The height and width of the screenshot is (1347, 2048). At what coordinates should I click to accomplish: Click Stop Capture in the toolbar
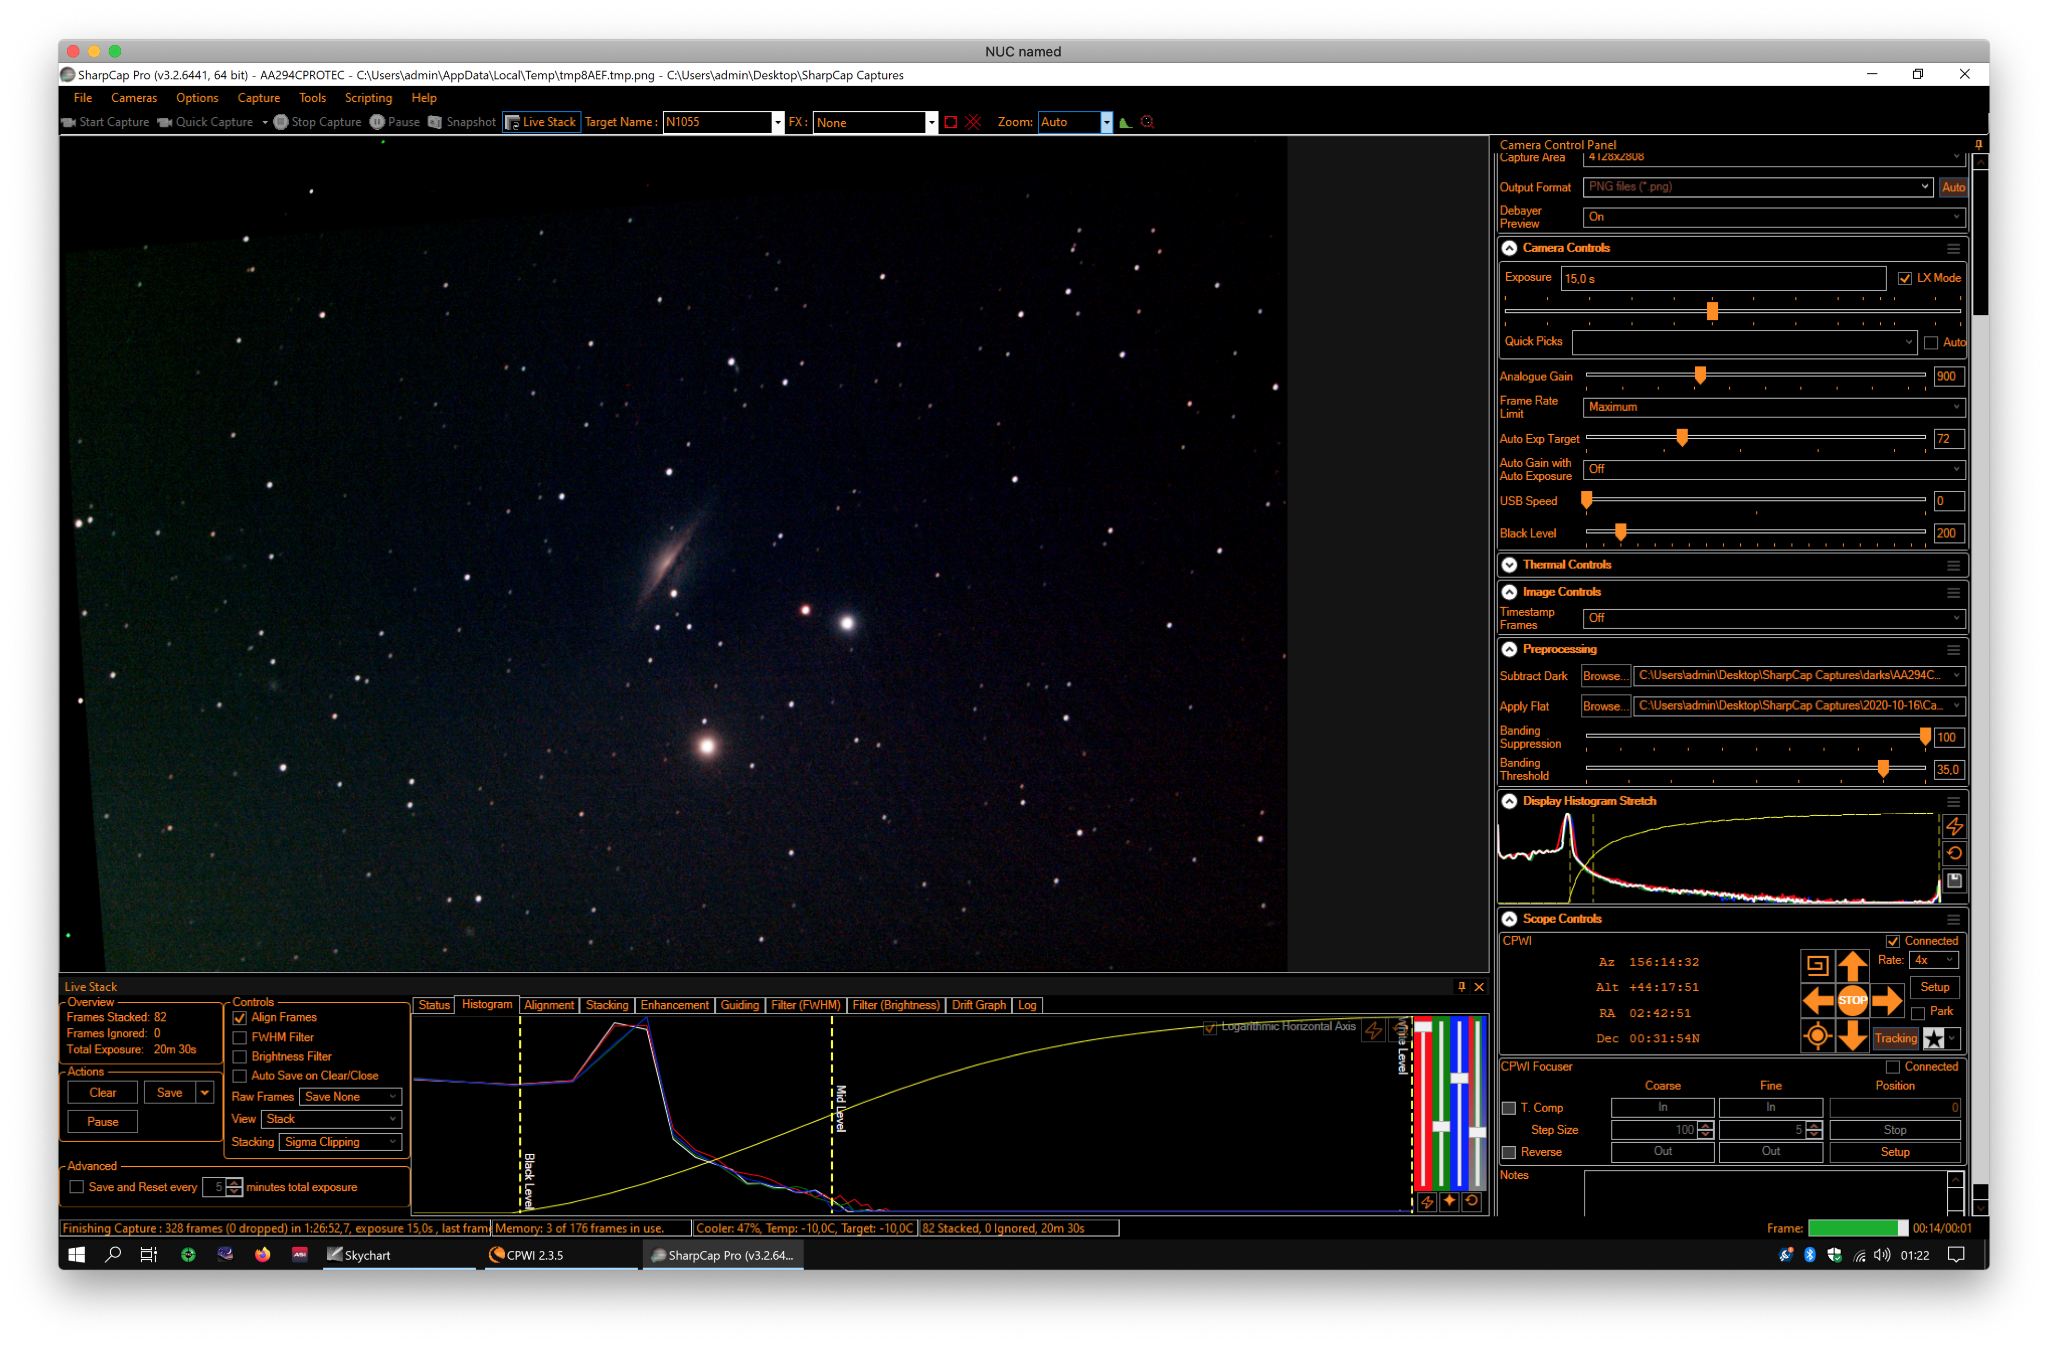[318, 122]
